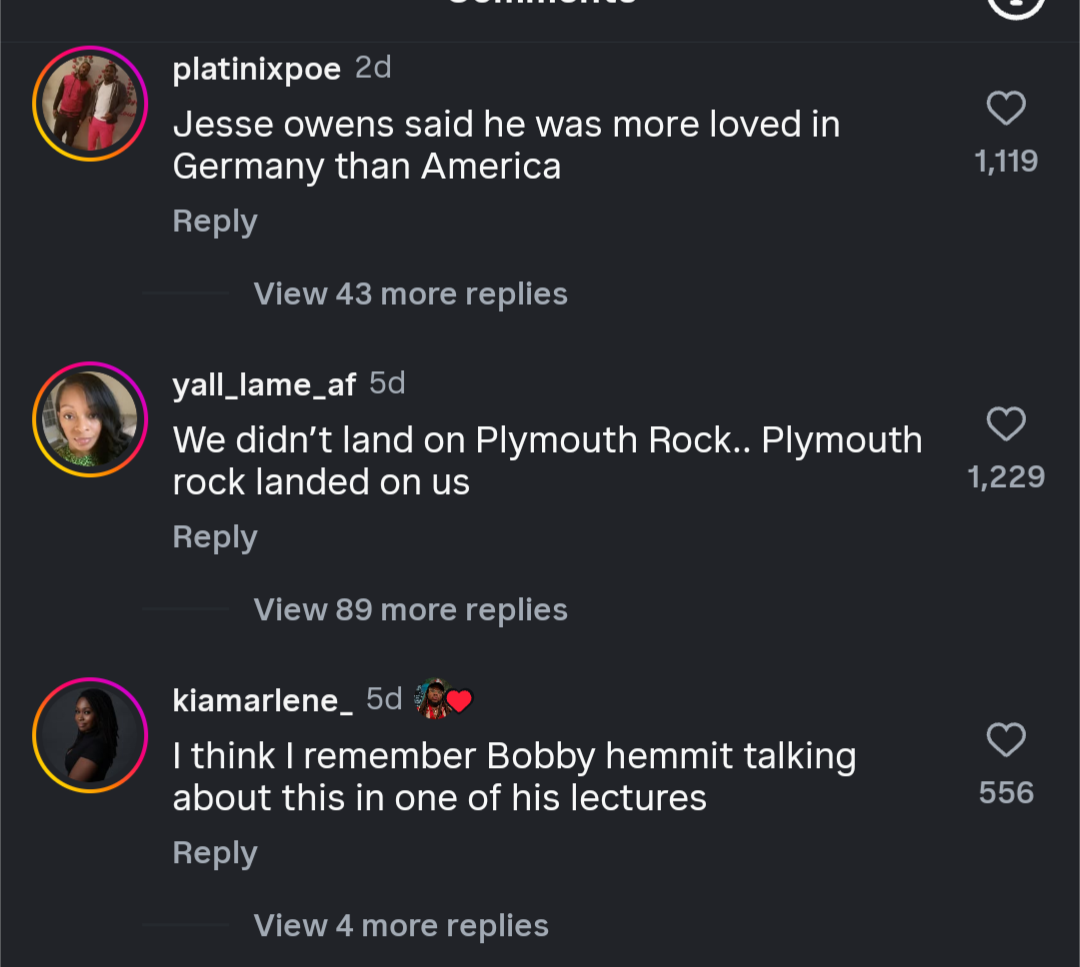
Task: Click the 1,119 likes count
Action: pos(1006,161)
